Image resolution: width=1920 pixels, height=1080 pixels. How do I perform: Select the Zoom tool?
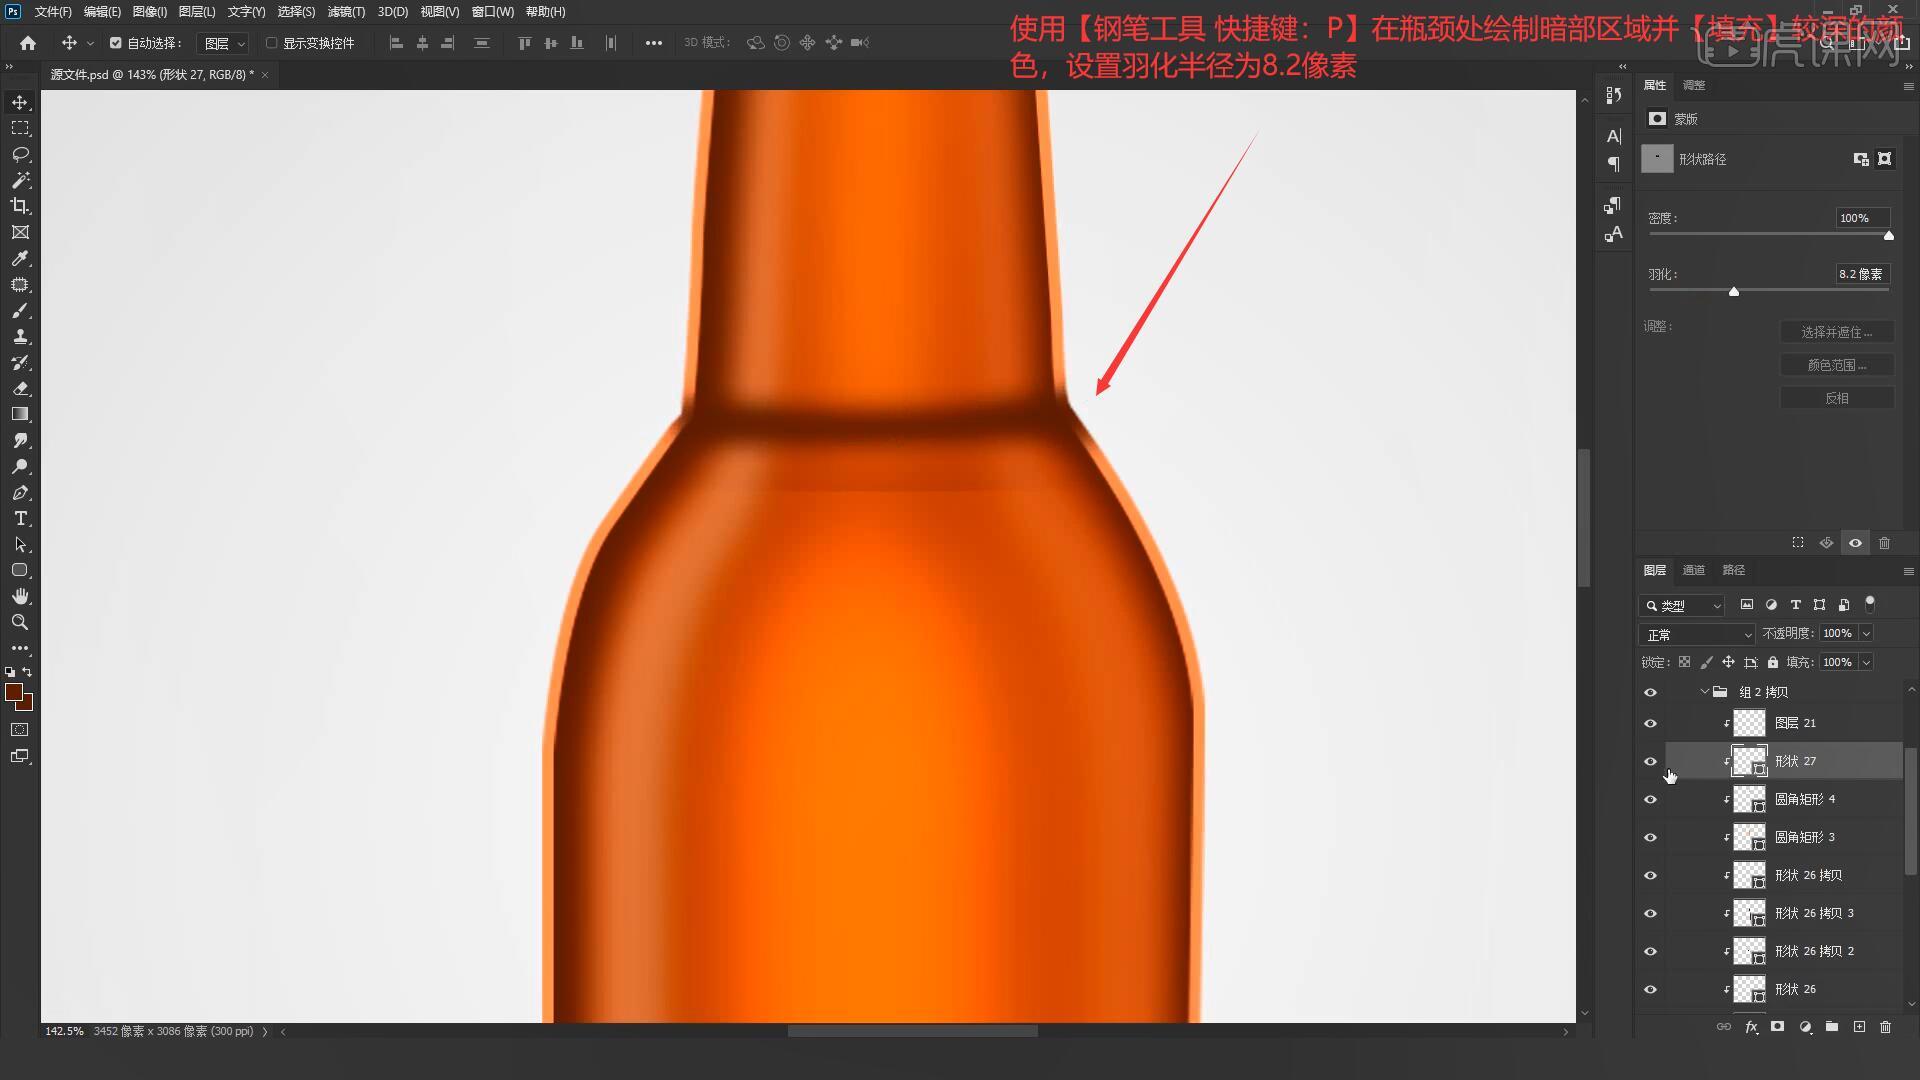tap(20, 622)
